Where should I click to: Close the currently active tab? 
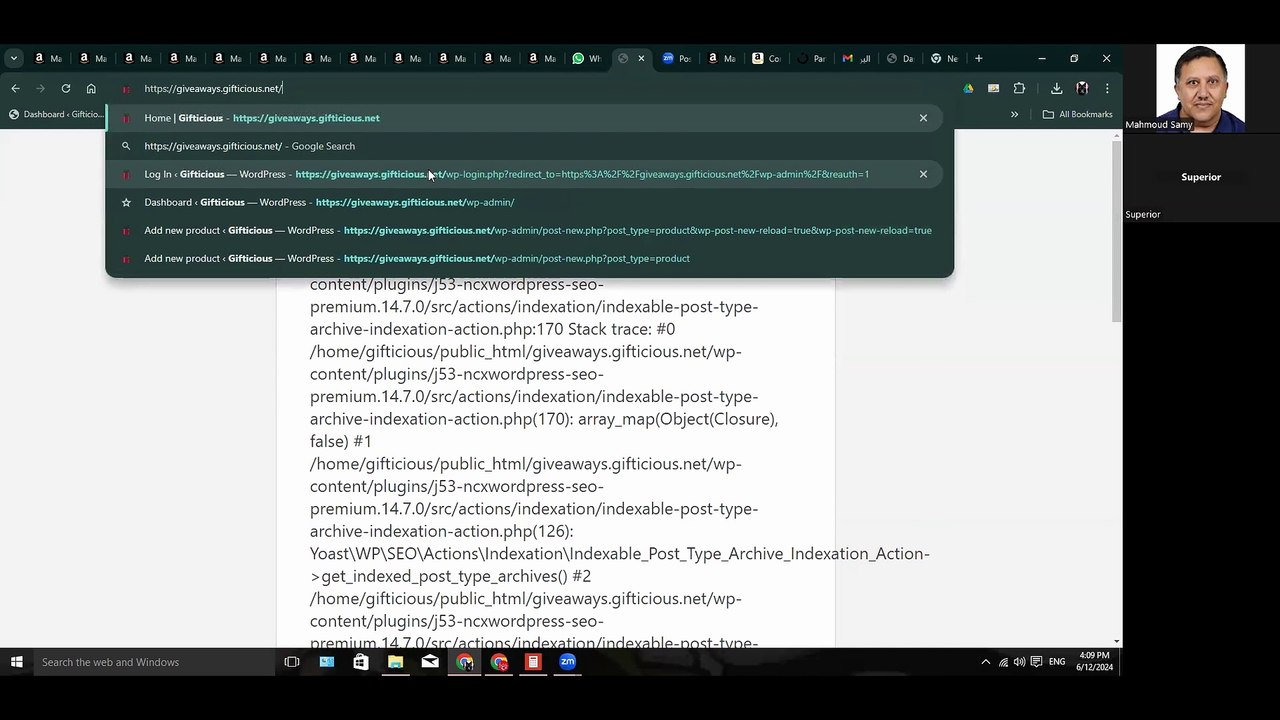[641, 58]
